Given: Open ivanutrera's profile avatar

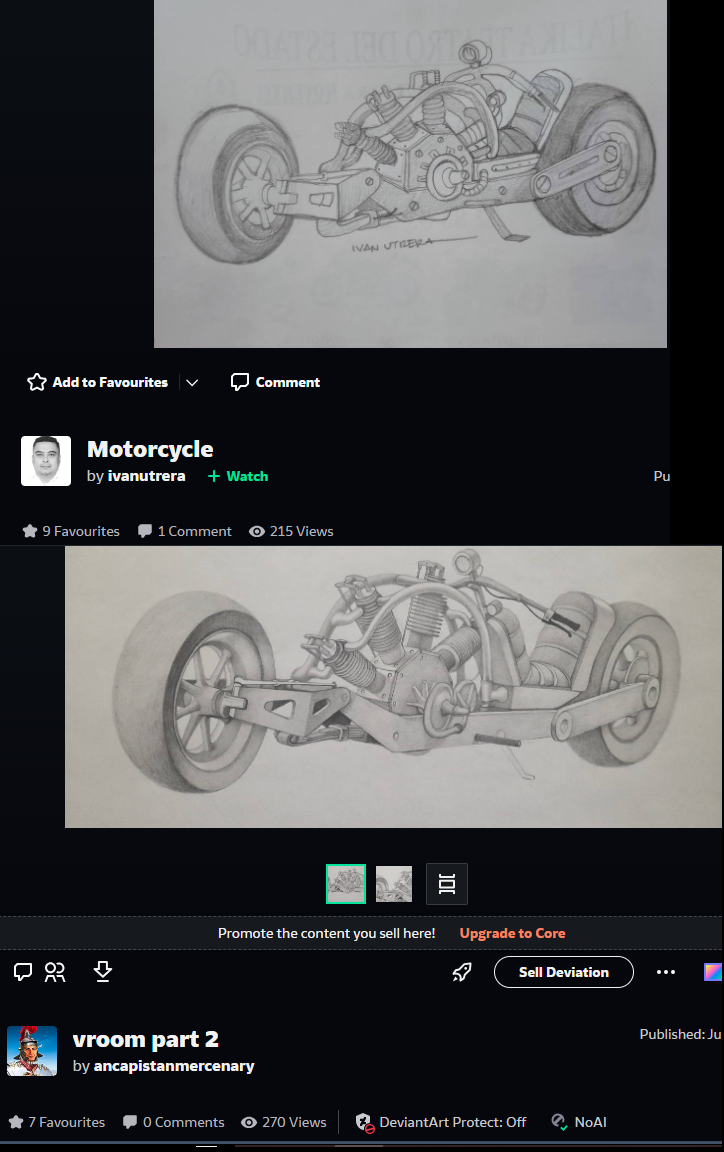Looking at the screenshot, I should click(x=46, y=461).
